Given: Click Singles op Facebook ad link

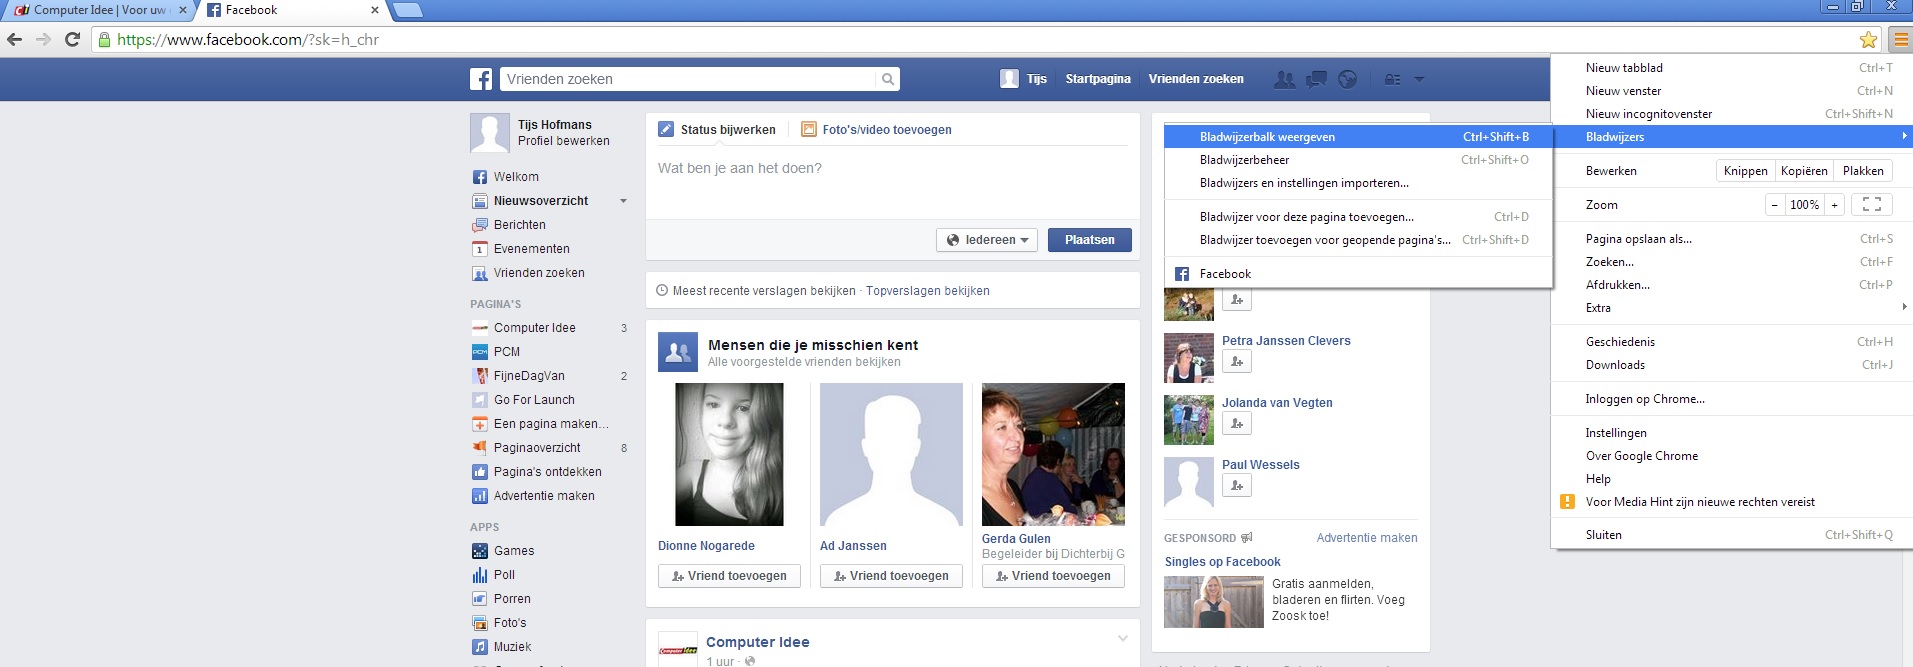Looking at the screenshot, I should click(x=1222, y=562).
